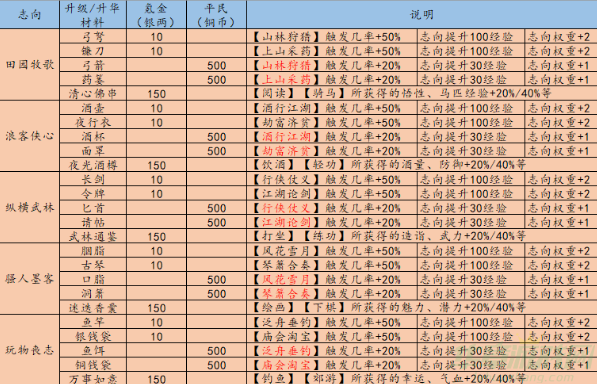This screenshot has height=384, width=597.
Task: Click the 150 value beside 迷迭香囊
Action: [x=156, y=308]
